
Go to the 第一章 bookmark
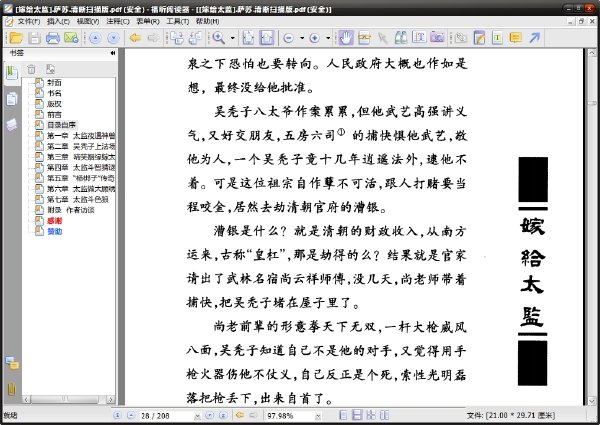coord(81,135)
